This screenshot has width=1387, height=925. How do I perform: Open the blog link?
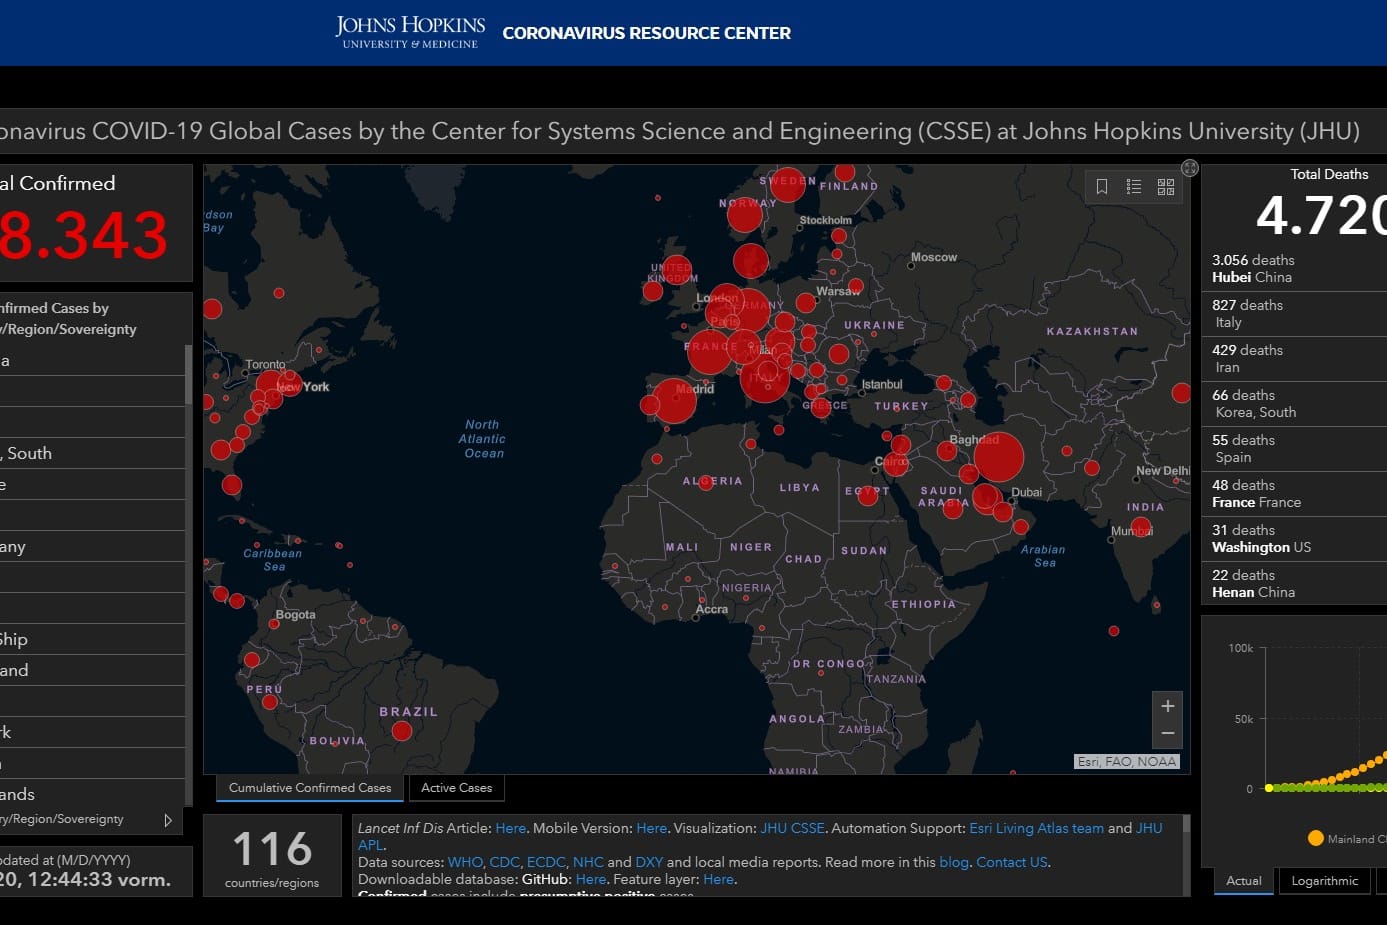954,862
